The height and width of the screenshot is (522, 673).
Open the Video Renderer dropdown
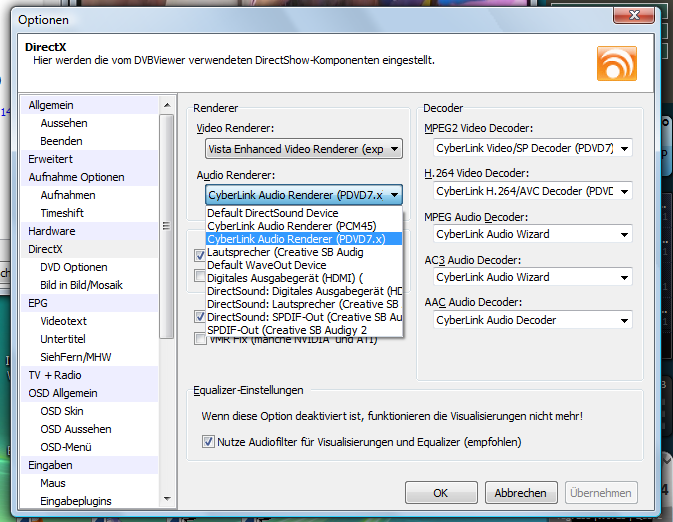pos(304,149)
